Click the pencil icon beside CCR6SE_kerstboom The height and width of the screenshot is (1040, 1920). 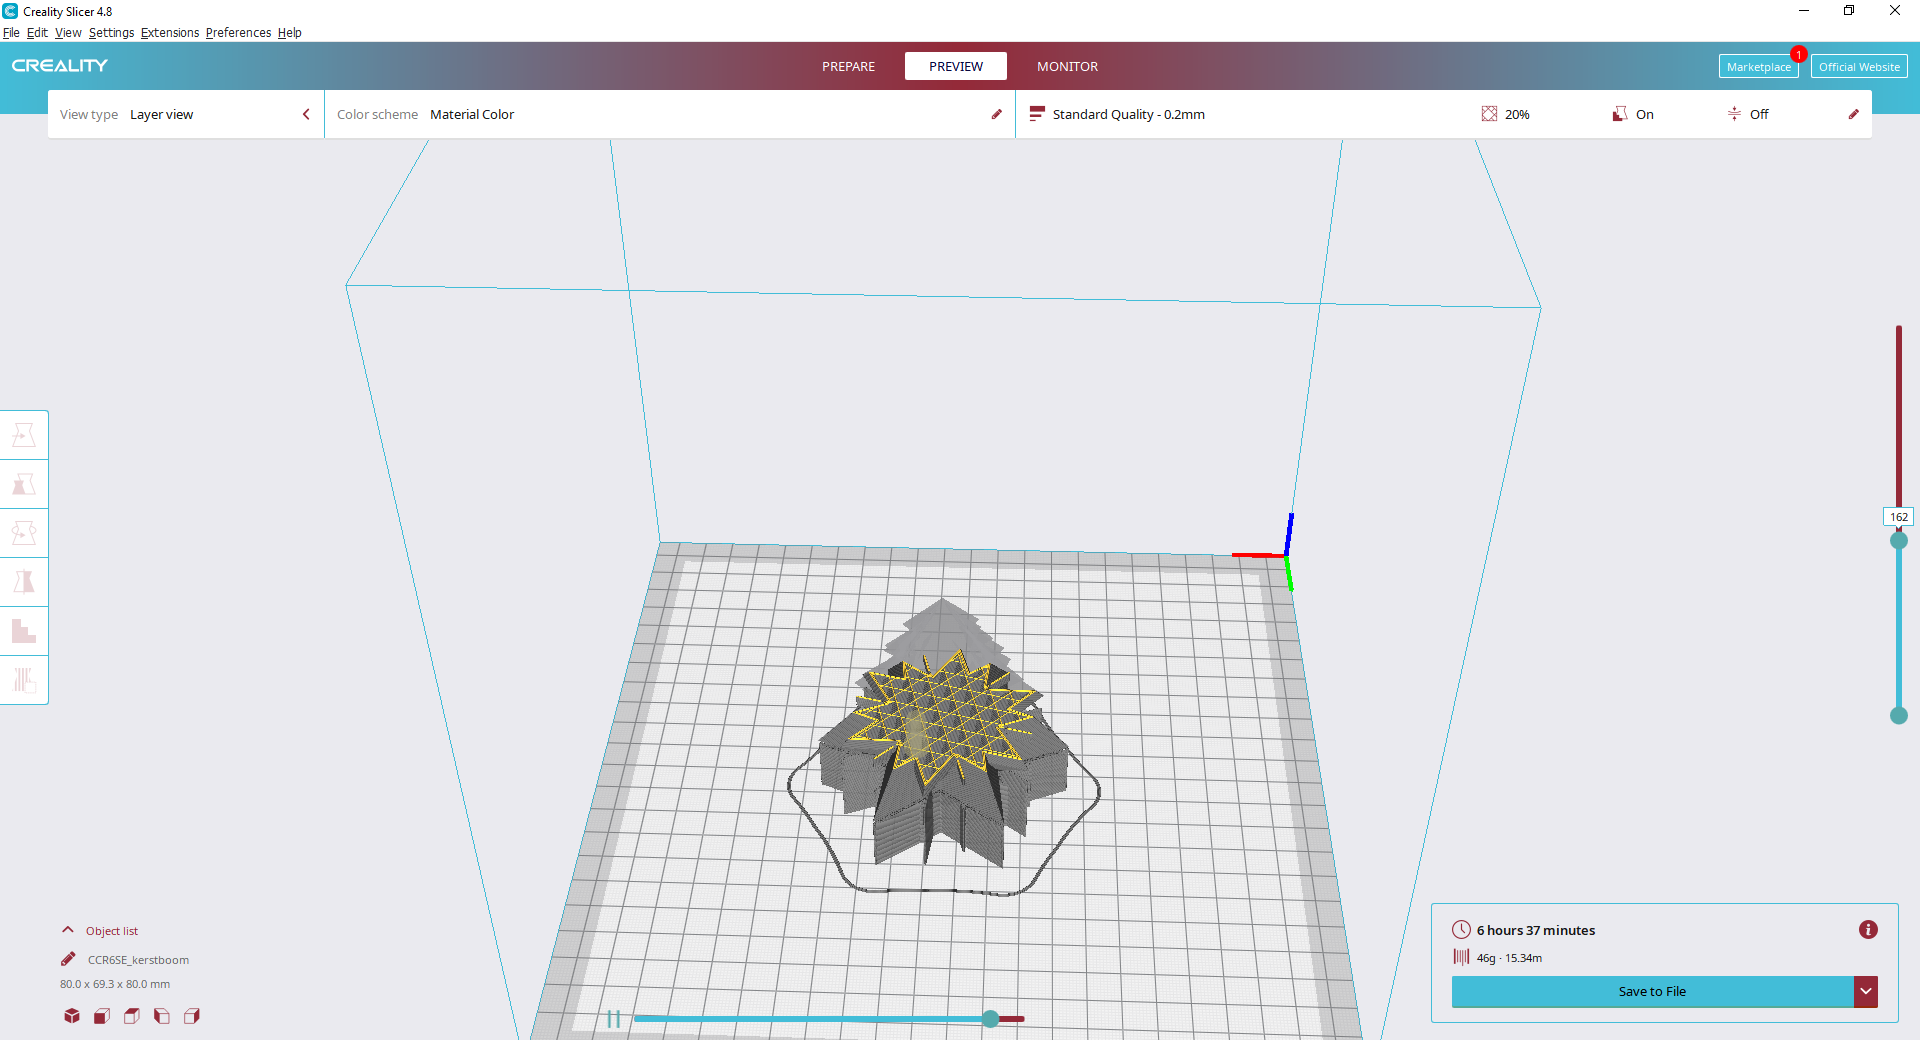pos(68,959)
